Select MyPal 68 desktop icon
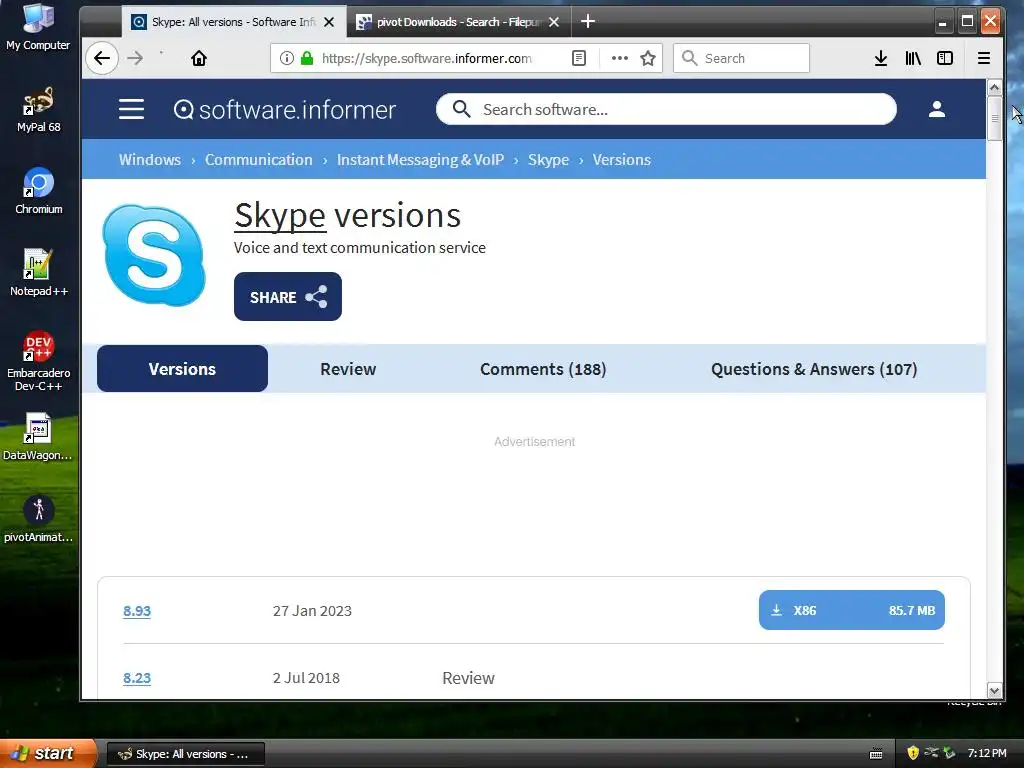 pos(39,110)
